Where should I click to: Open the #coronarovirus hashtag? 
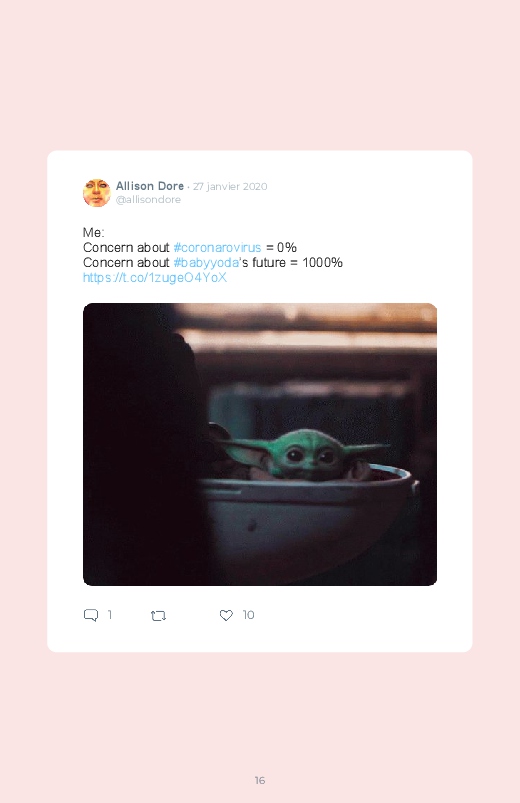click(x=217, y=247)
